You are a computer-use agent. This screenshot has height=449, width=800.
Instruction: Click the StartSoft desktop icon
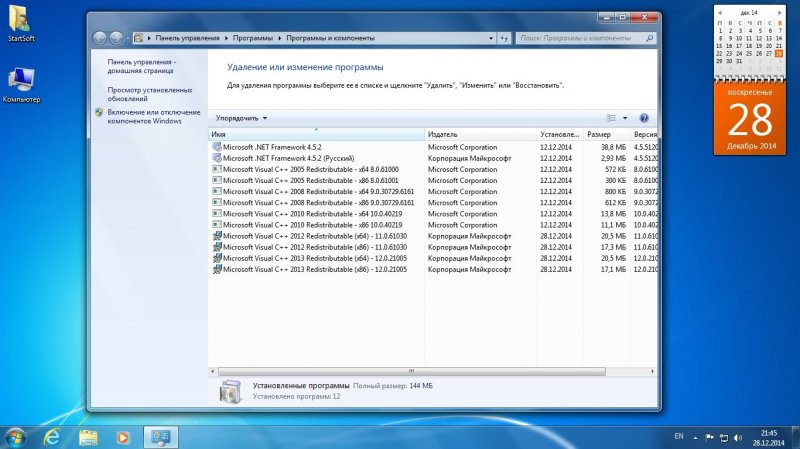click(20, 23)
